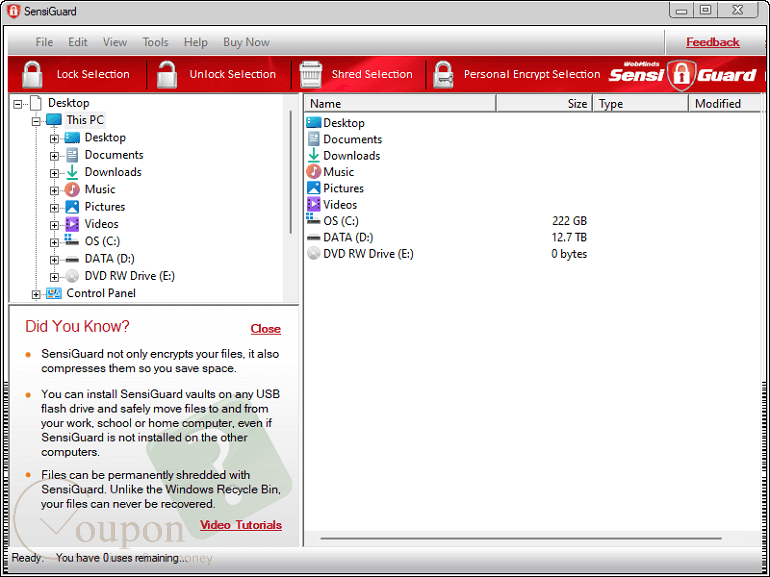Select the DATA (D:) row in file list

click(x=447, y=237)
